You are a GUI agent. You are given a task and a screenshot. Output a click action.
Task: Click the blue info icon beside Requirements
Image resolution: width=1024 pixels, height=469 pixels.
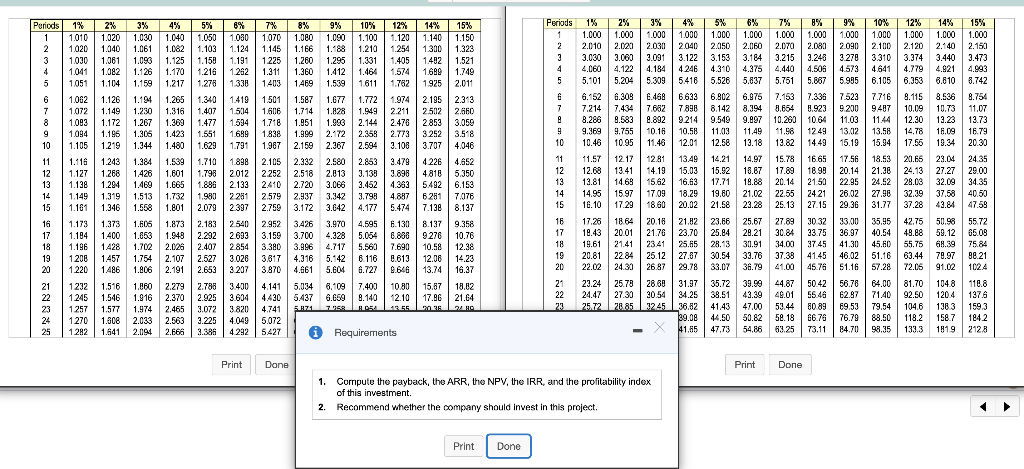(315, 332)
